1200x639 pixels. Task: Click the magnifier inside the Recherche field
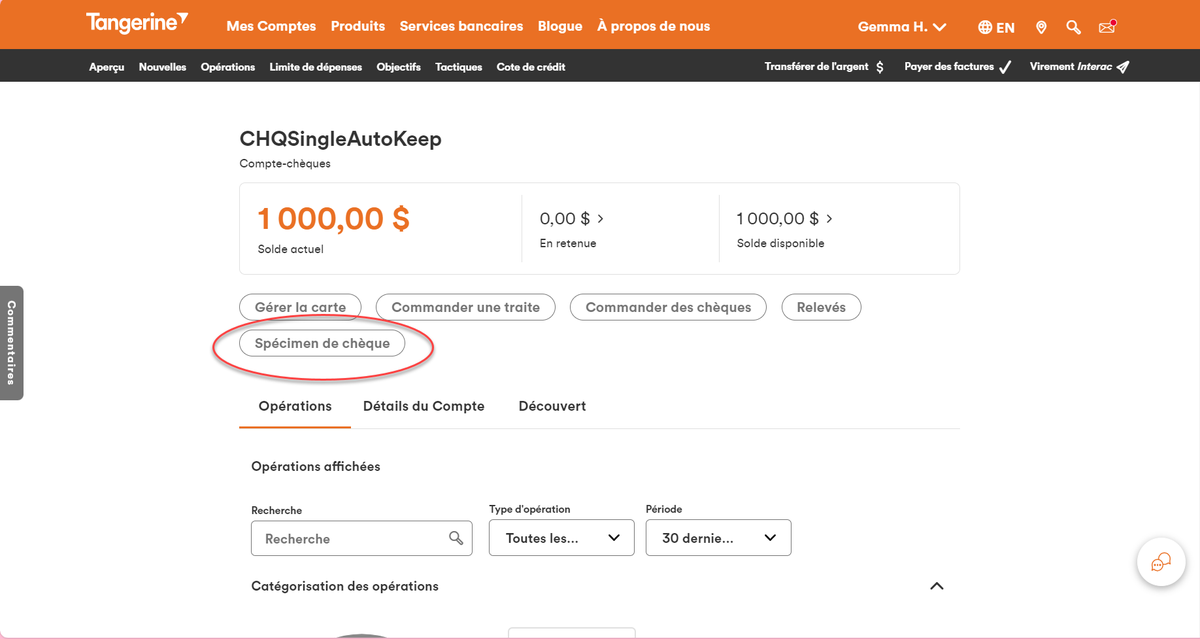(x=458, y=538)
